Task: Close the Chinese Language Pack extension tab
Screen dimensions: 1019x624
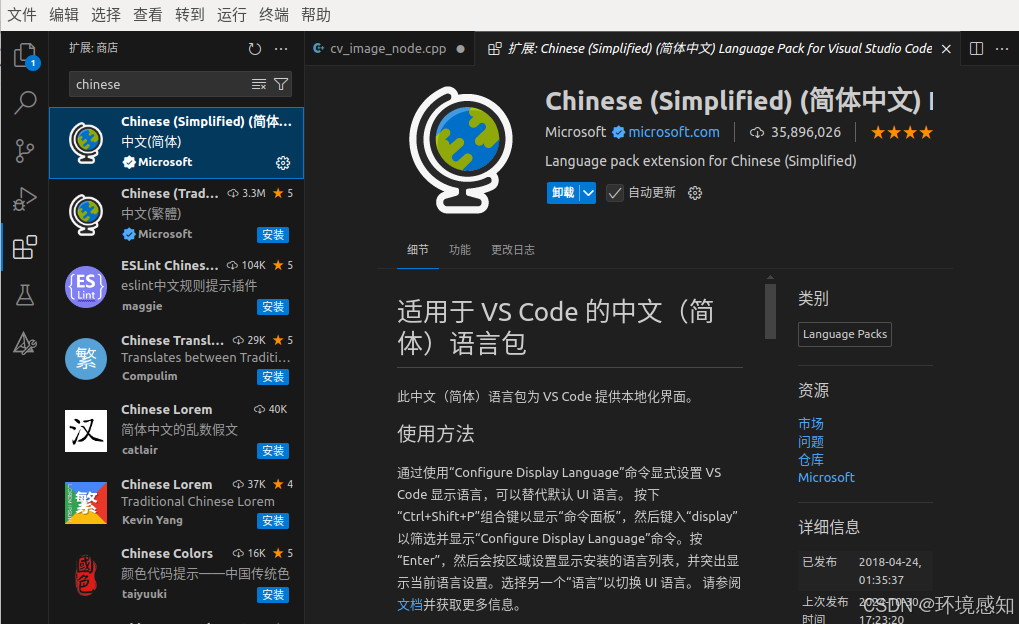Action: pyautogui.click(x=946, y=49)
